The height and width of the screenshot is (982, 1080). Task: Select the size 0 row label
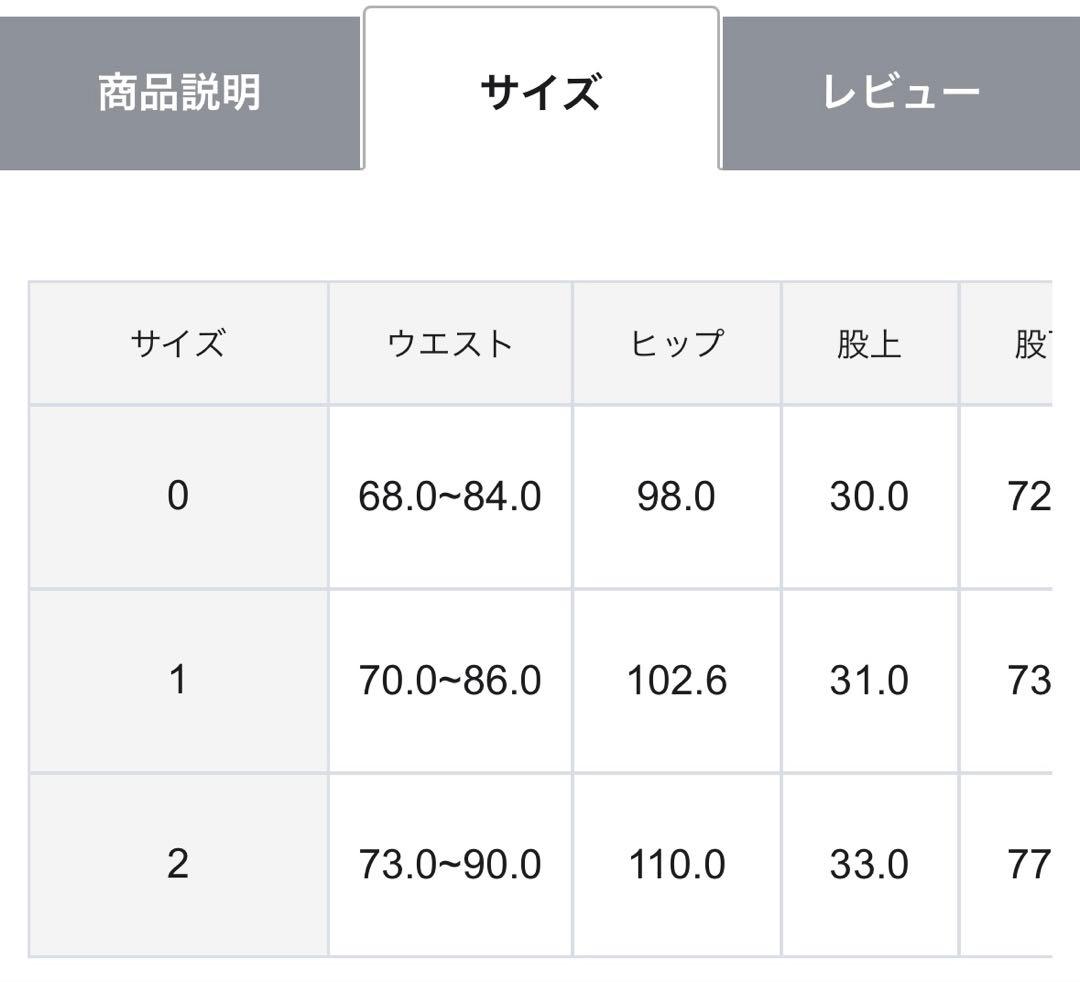(178, 496)
